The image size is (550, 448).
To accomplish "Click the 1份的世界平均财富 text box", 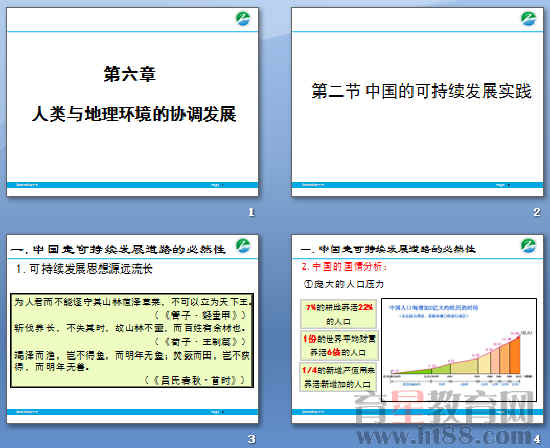I will pos(339,346).
